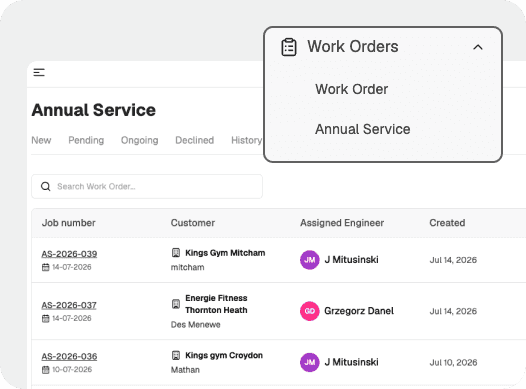Click calendar icon under AS-2026-039
Image resolution: width=526 pixels, height=389 pixels.
(45, 267)
